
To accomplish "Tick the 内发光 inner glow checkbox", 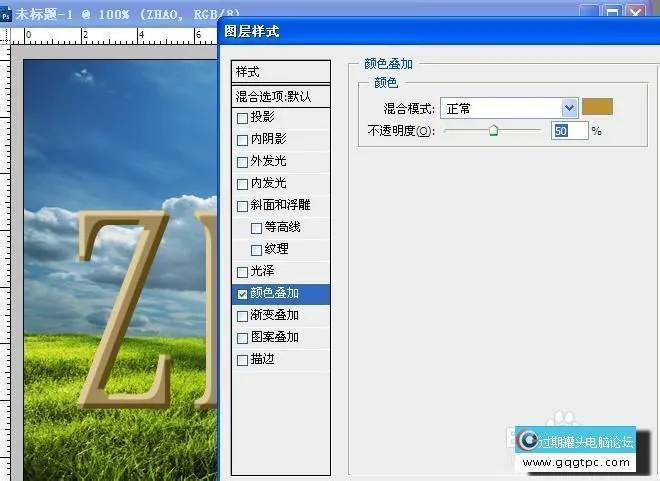I will tap(242, 184).
